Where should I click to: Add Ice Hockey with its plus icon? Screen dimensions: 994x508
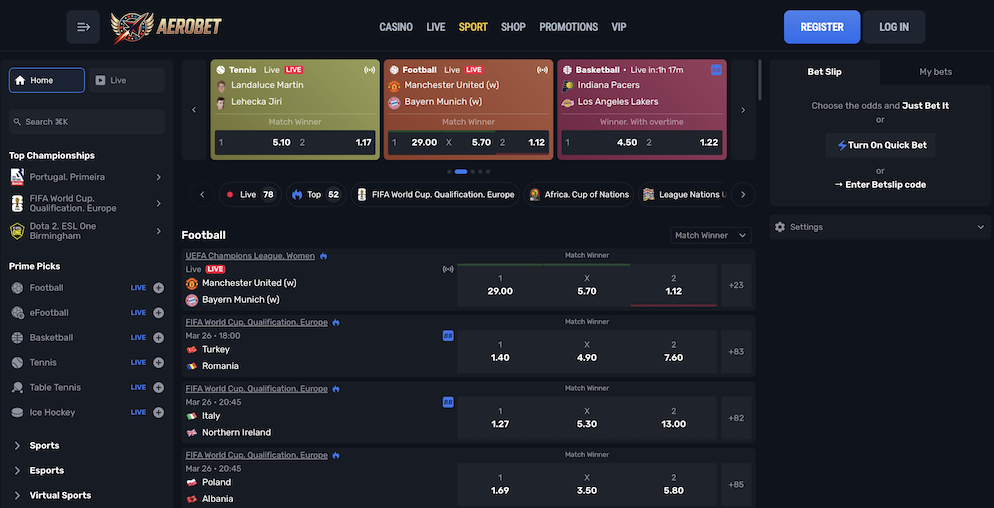(158, 412)
